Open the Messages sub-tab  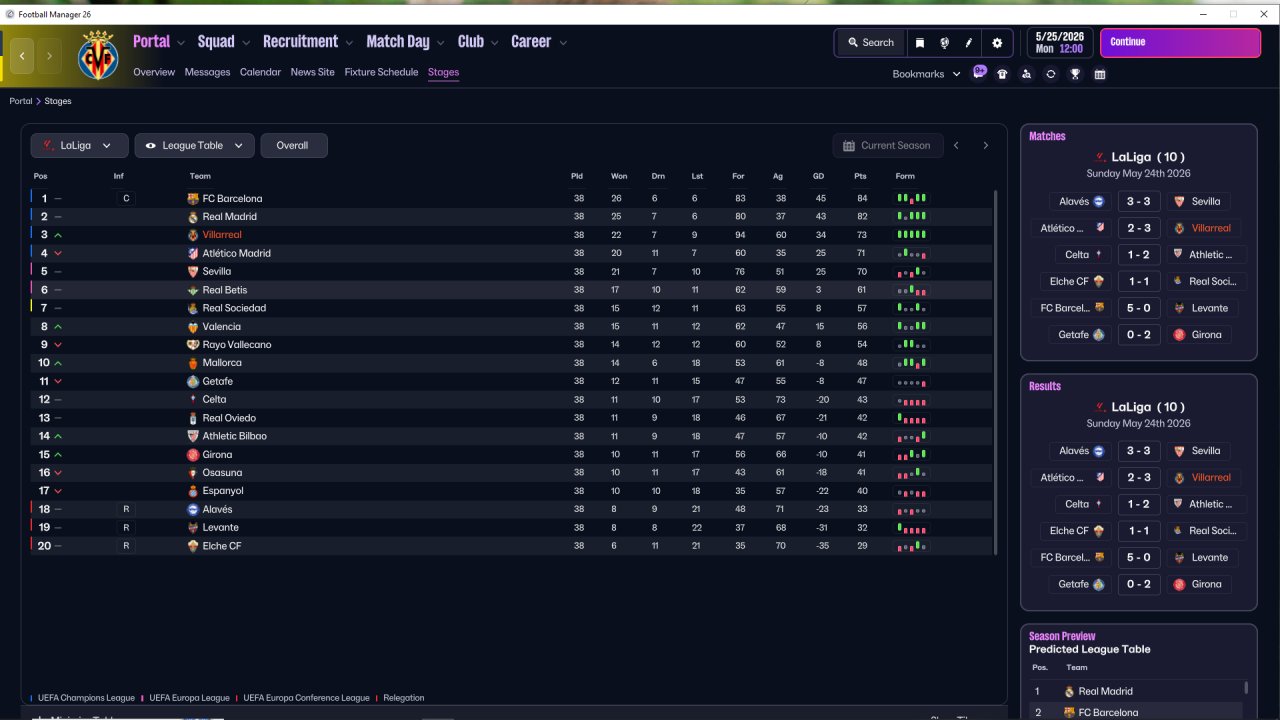point(207,73)
